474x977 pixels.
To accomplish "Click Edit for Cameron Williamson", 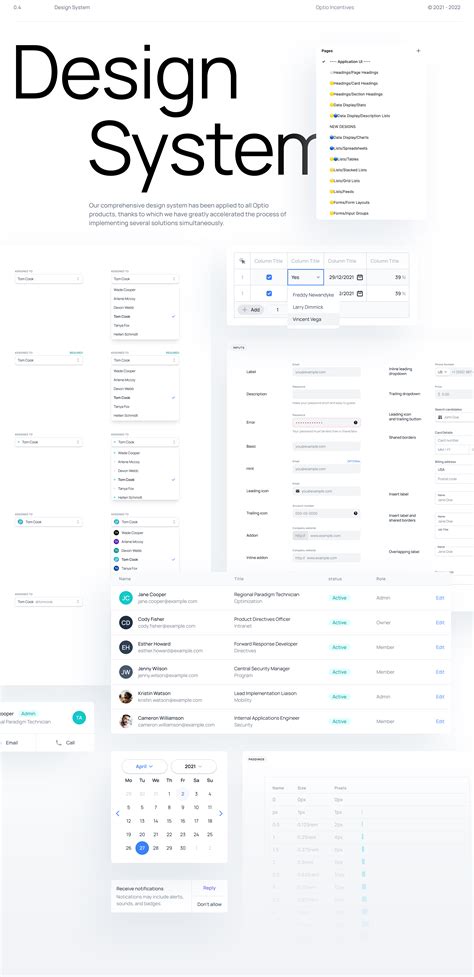I will [x=440, y=721].
